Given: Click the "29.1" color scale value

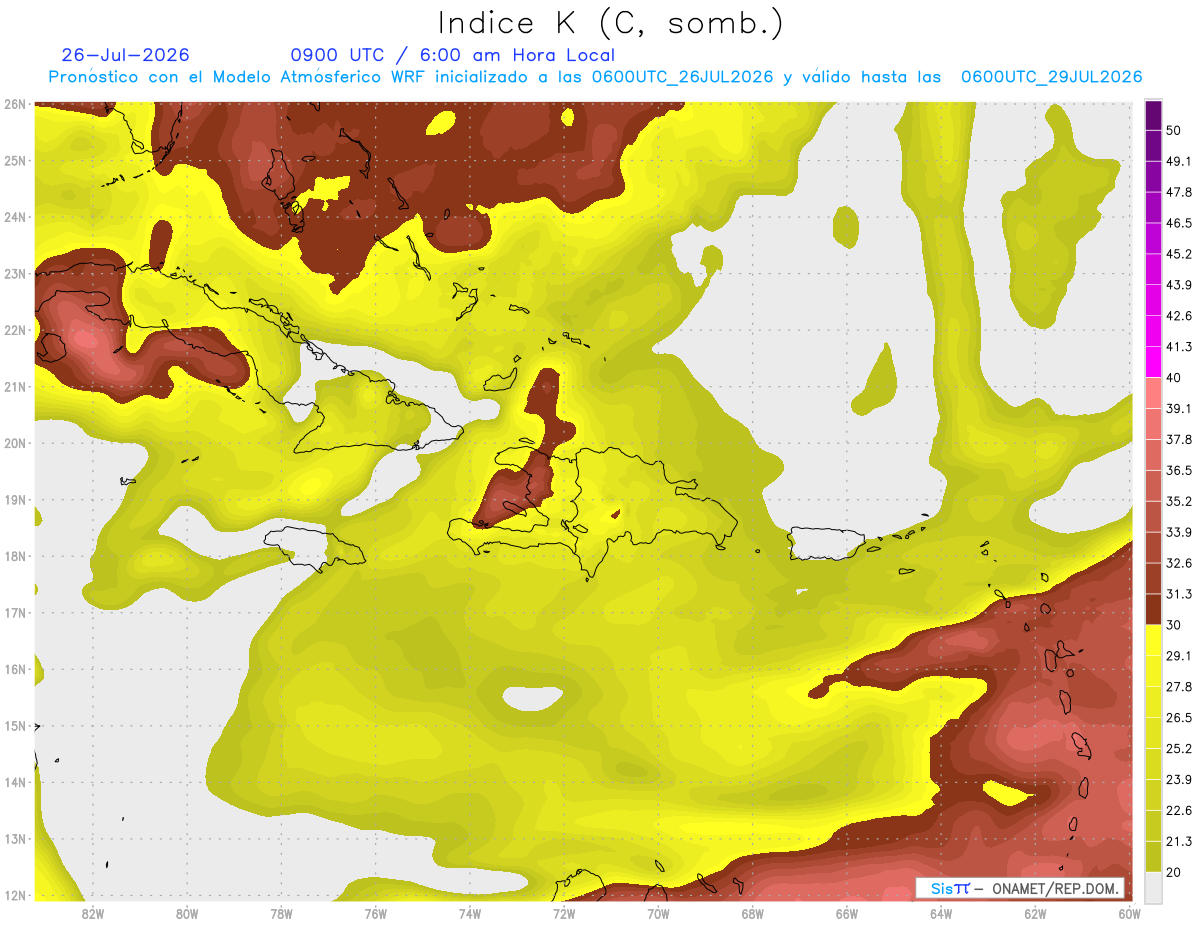Looking at the screenshot, I should [1180, 656].
